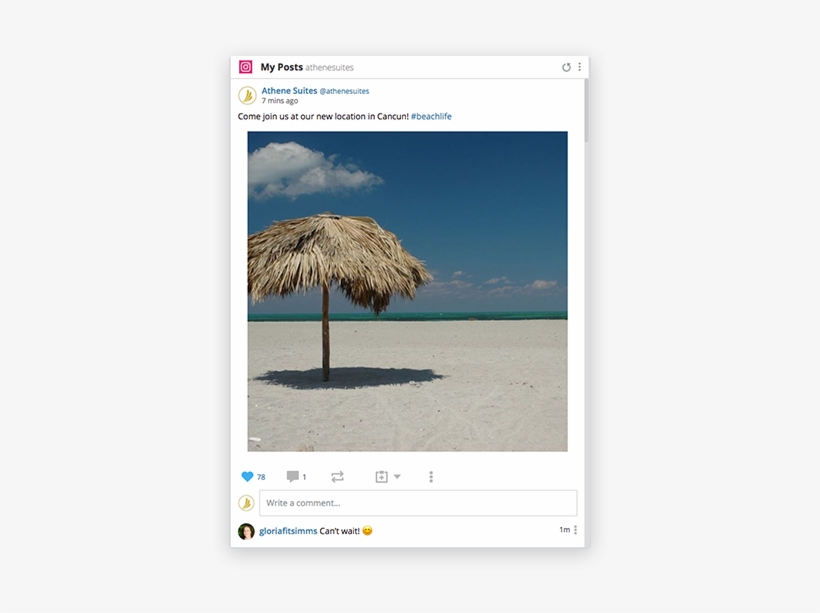Click the Athene Suites username
The image size is (820, 613).
tap(287, 90)
